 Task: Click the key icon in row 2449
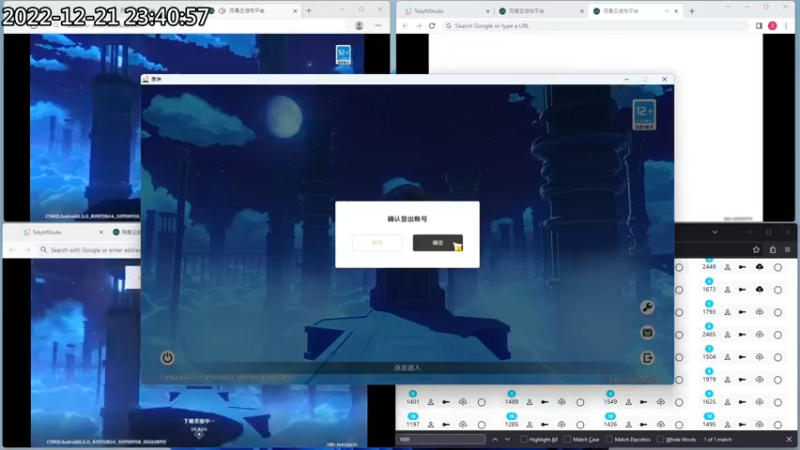[x=742, y=267]
